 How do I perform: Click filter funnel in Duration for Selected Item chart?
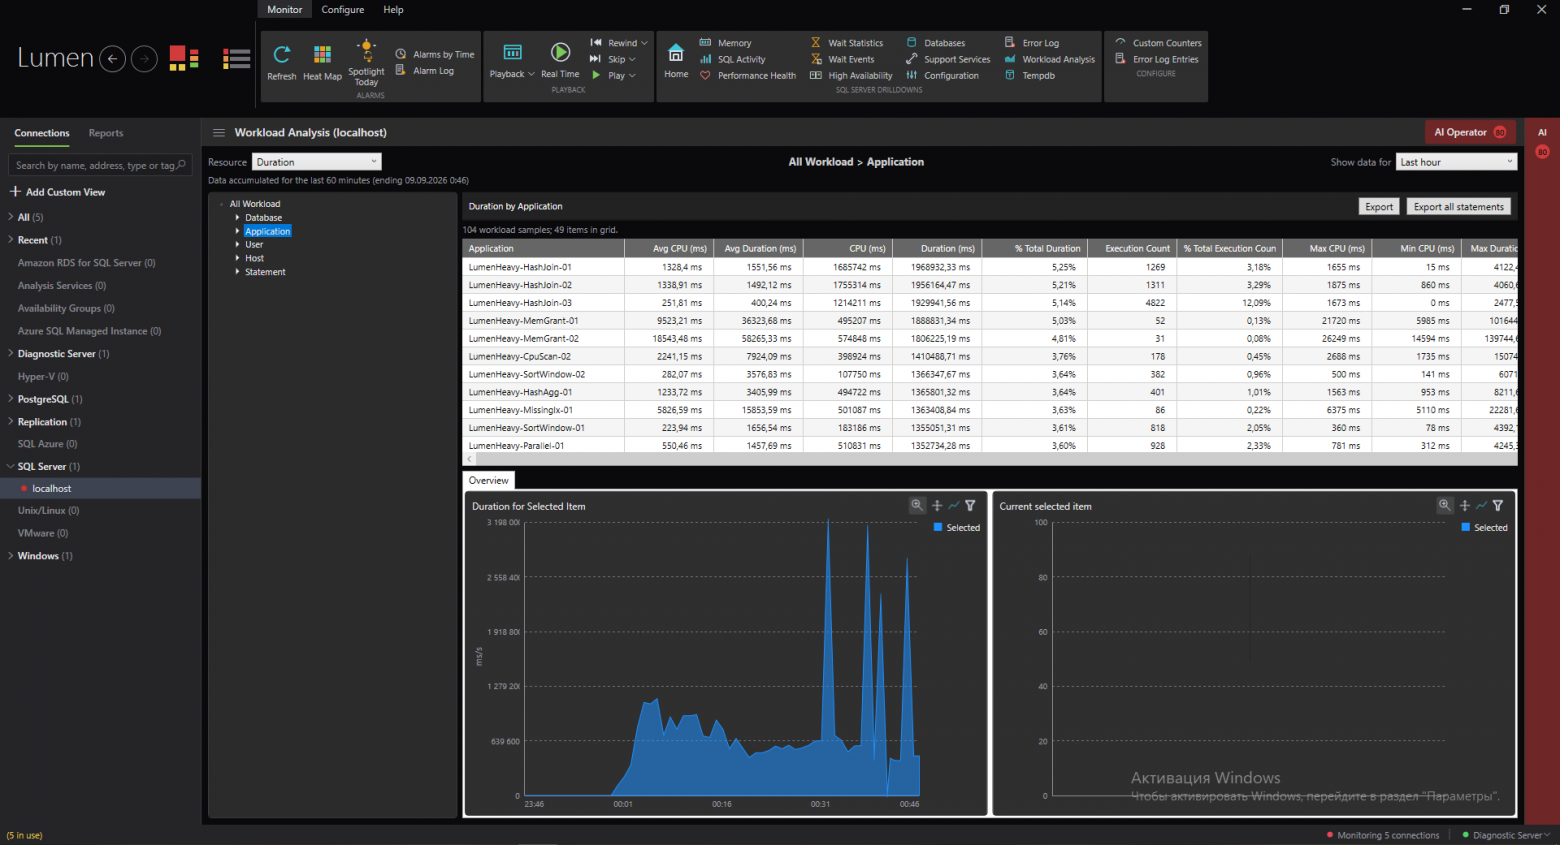[x=970, y=506]
